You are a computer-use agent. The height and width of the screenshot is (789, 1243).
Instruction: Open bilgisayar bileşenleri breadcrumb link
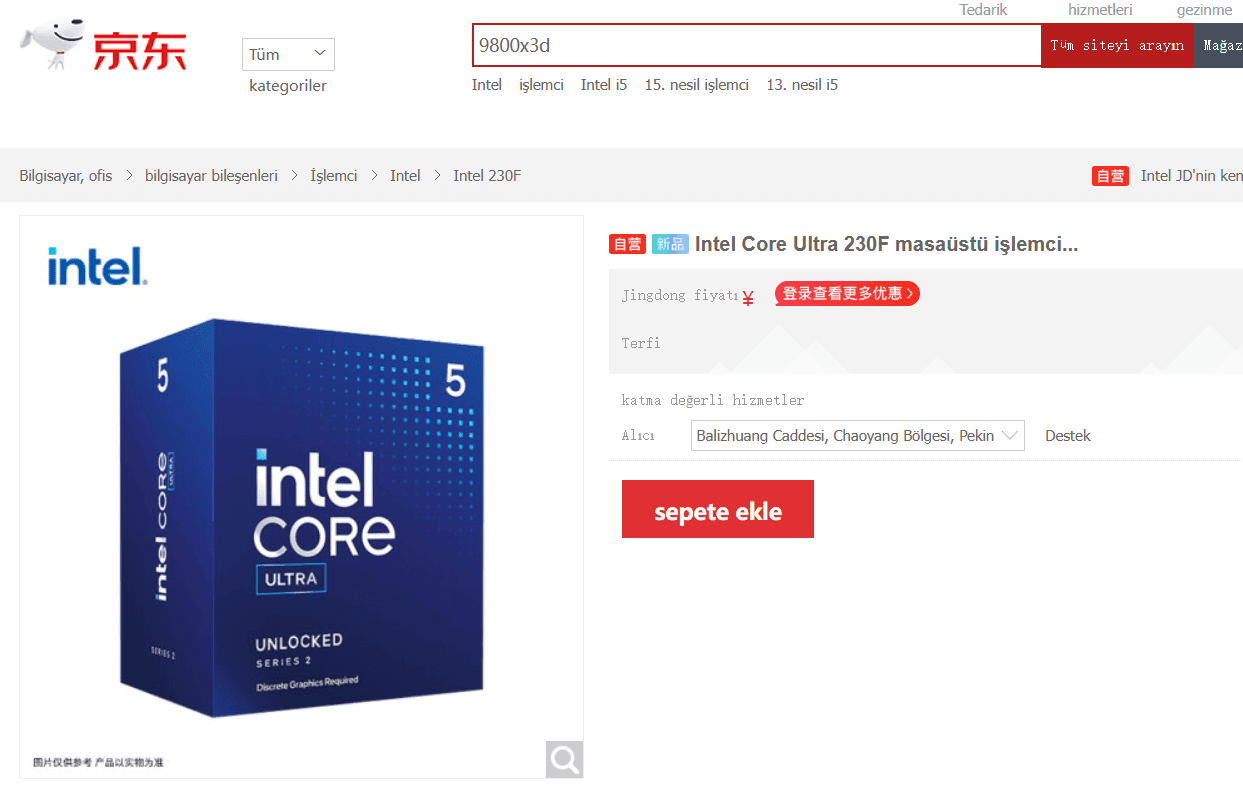[x=211, y=176]
